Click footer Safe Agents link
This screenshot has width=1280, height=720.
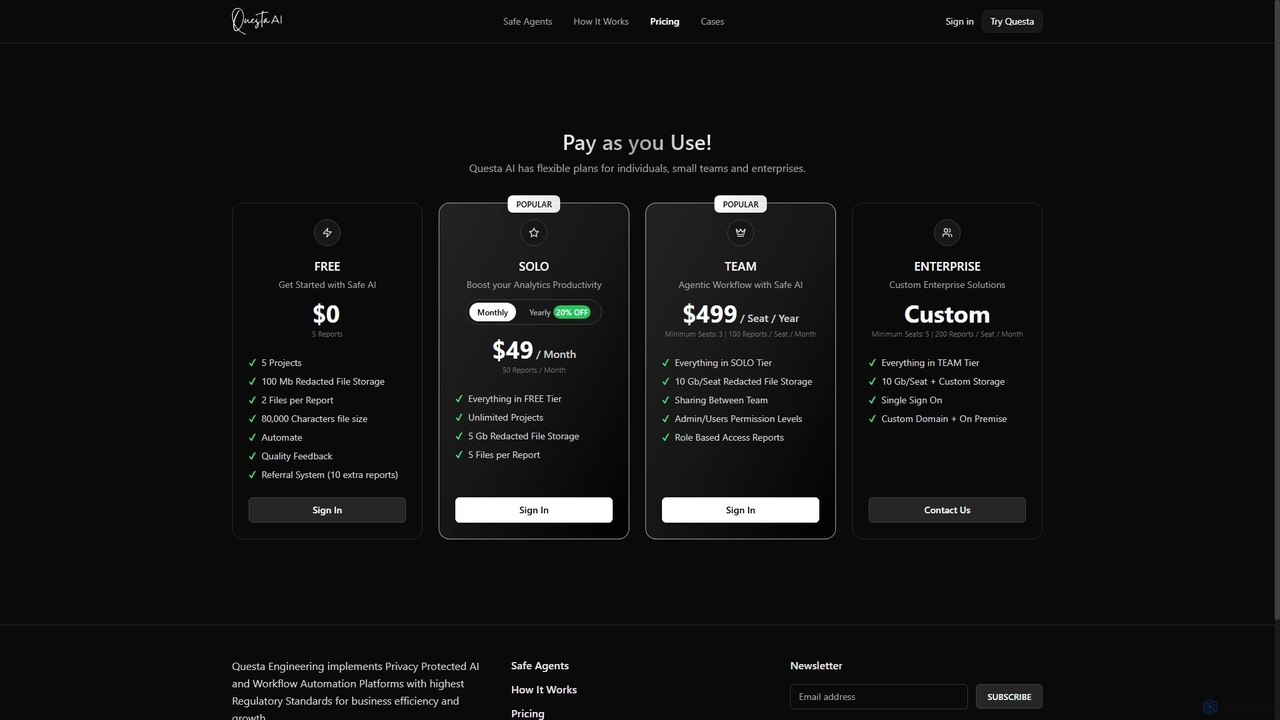pyautogui.click(x=540, y=666)
